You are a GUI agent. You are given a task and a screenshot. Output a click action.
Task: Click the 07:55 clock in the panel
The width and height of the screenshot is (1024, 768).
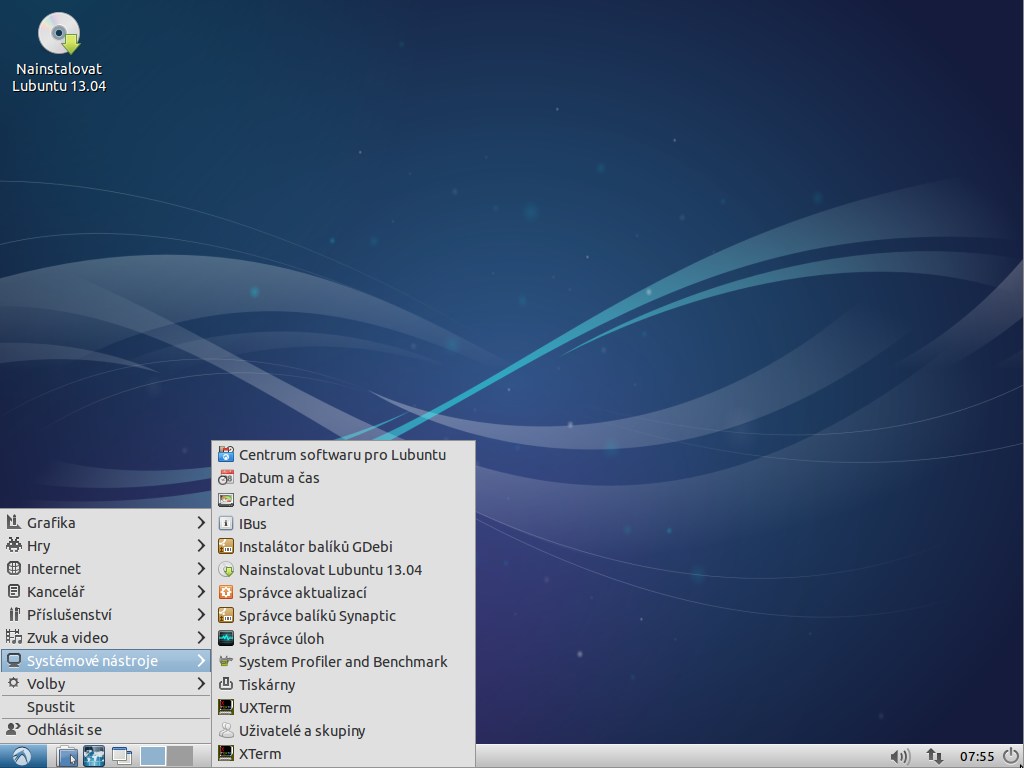pos(977,756)
